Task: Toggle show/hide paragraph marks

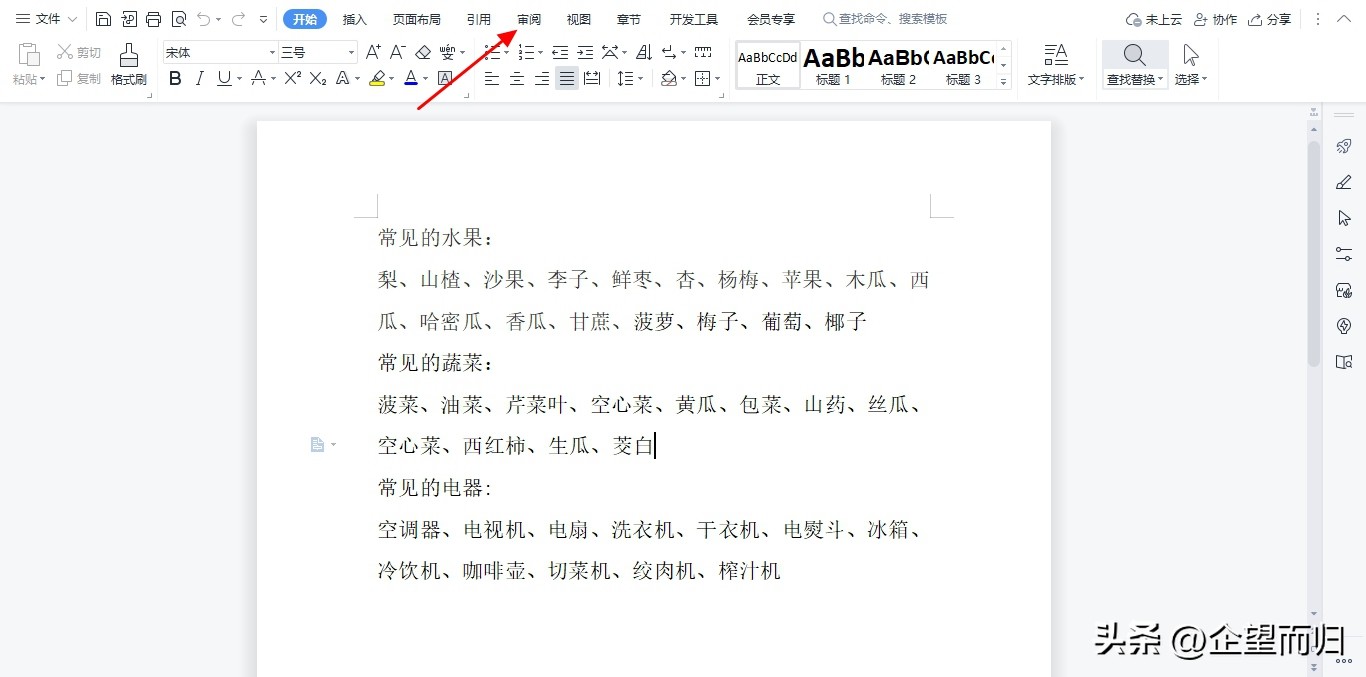Action: 669,52
